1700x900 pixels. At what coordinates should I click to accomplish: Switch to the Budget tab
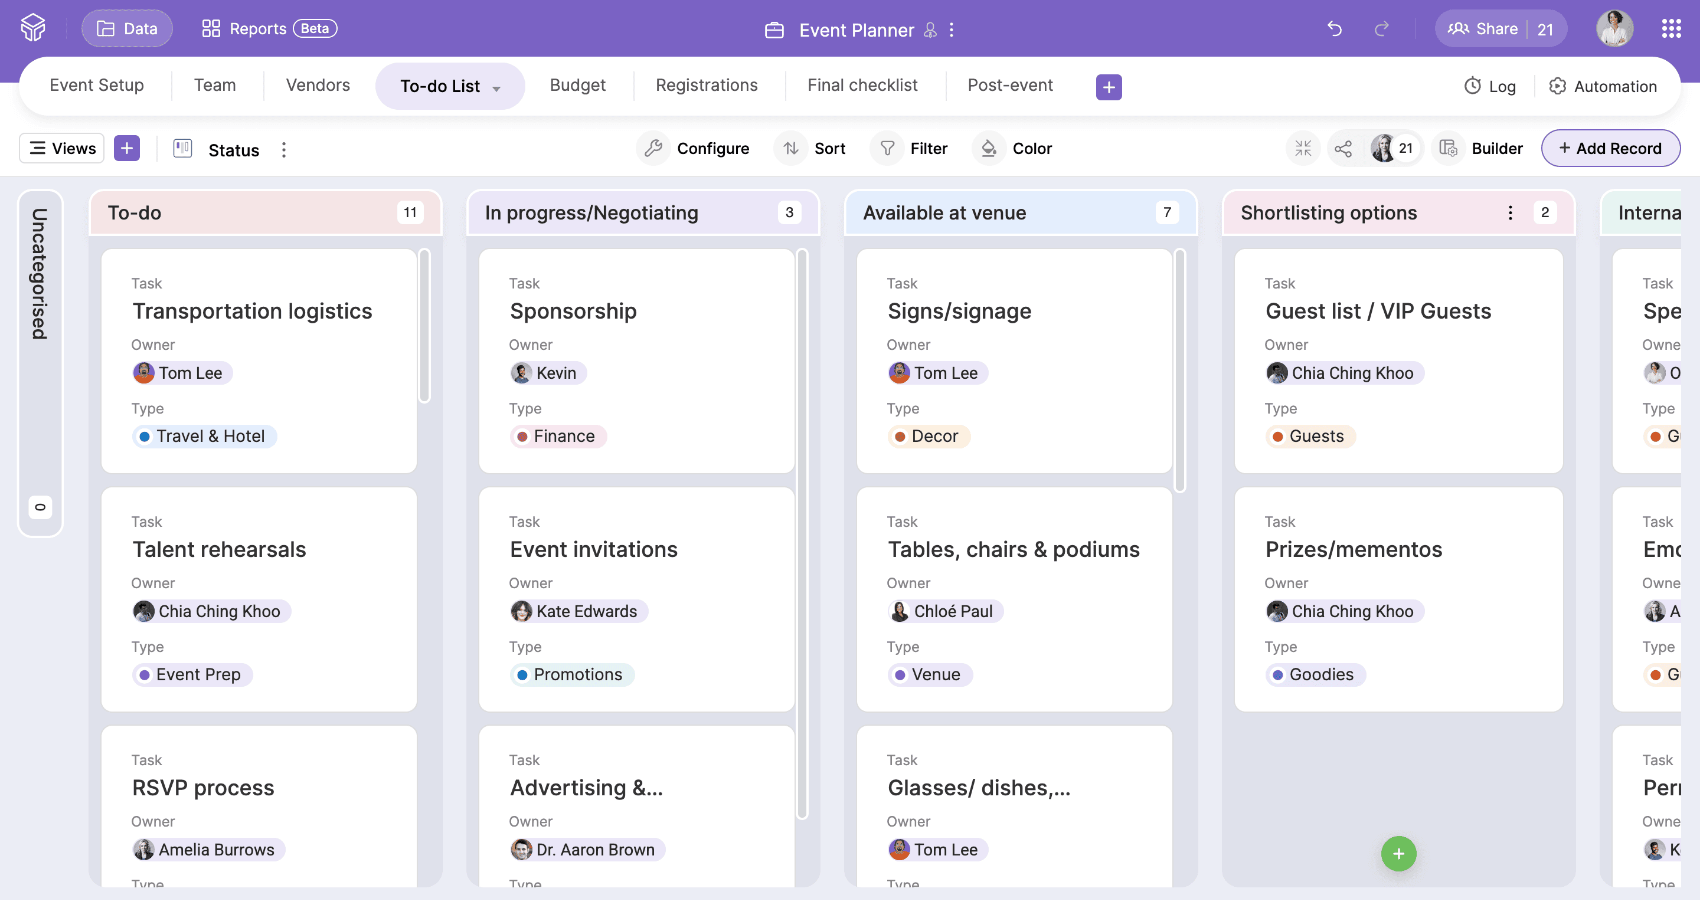577,86
